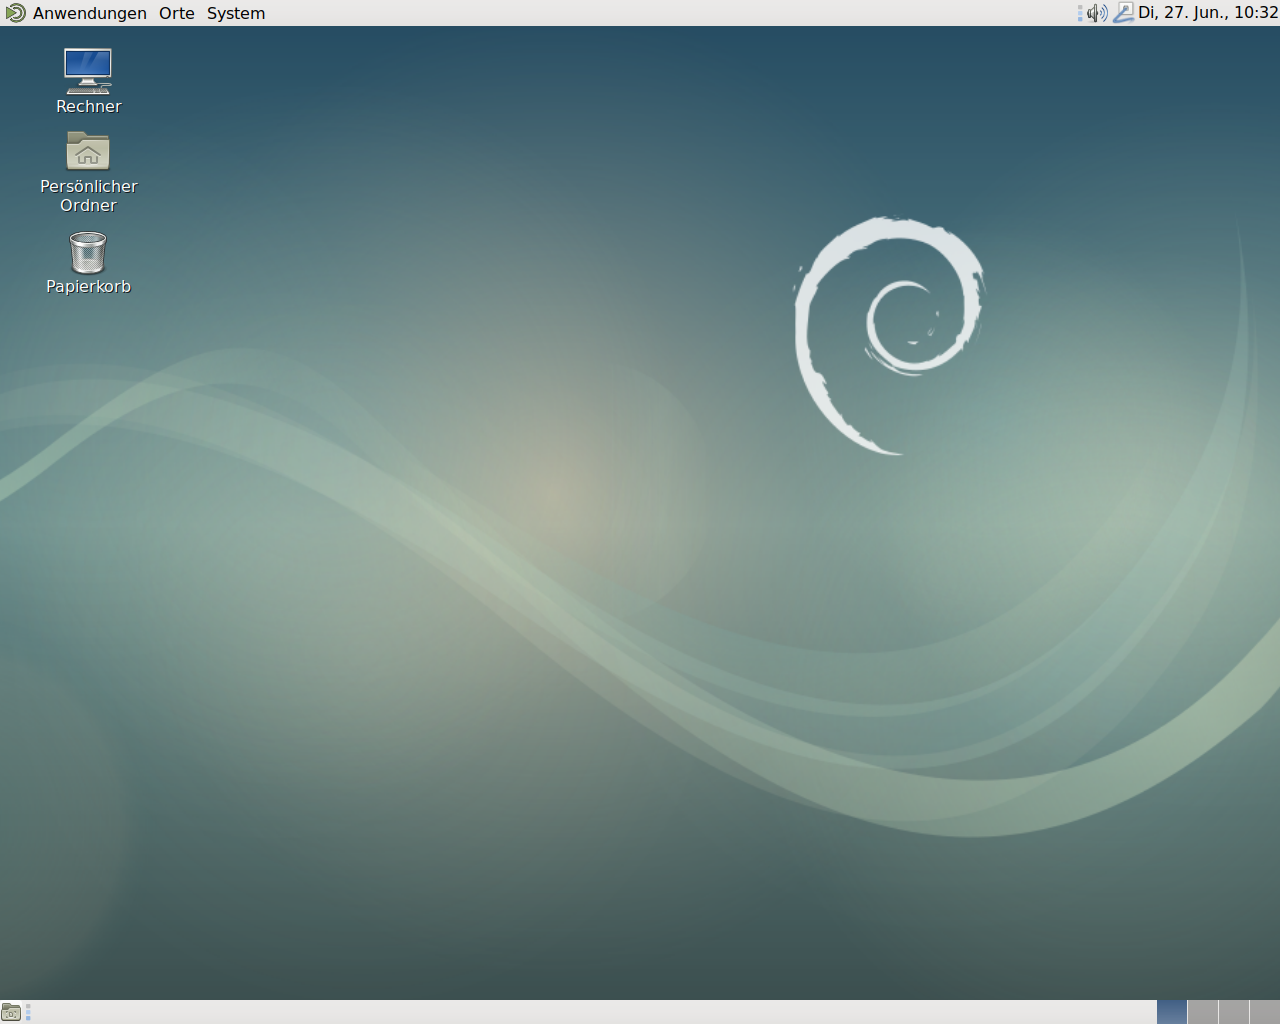The image size is (1280, 1024).
Task: Switch to the first highlighted workspace
Action: click(x=1171, y=1012)
